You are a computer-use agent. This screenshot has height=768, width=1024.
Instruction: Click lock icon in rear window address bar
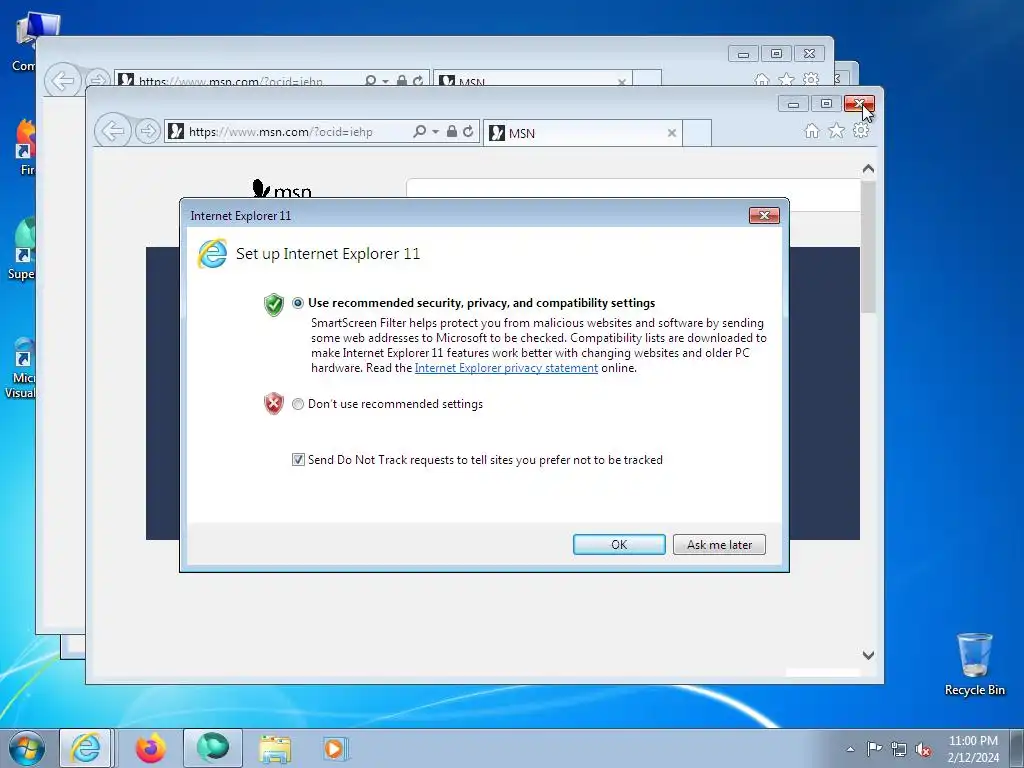(402, 81)
